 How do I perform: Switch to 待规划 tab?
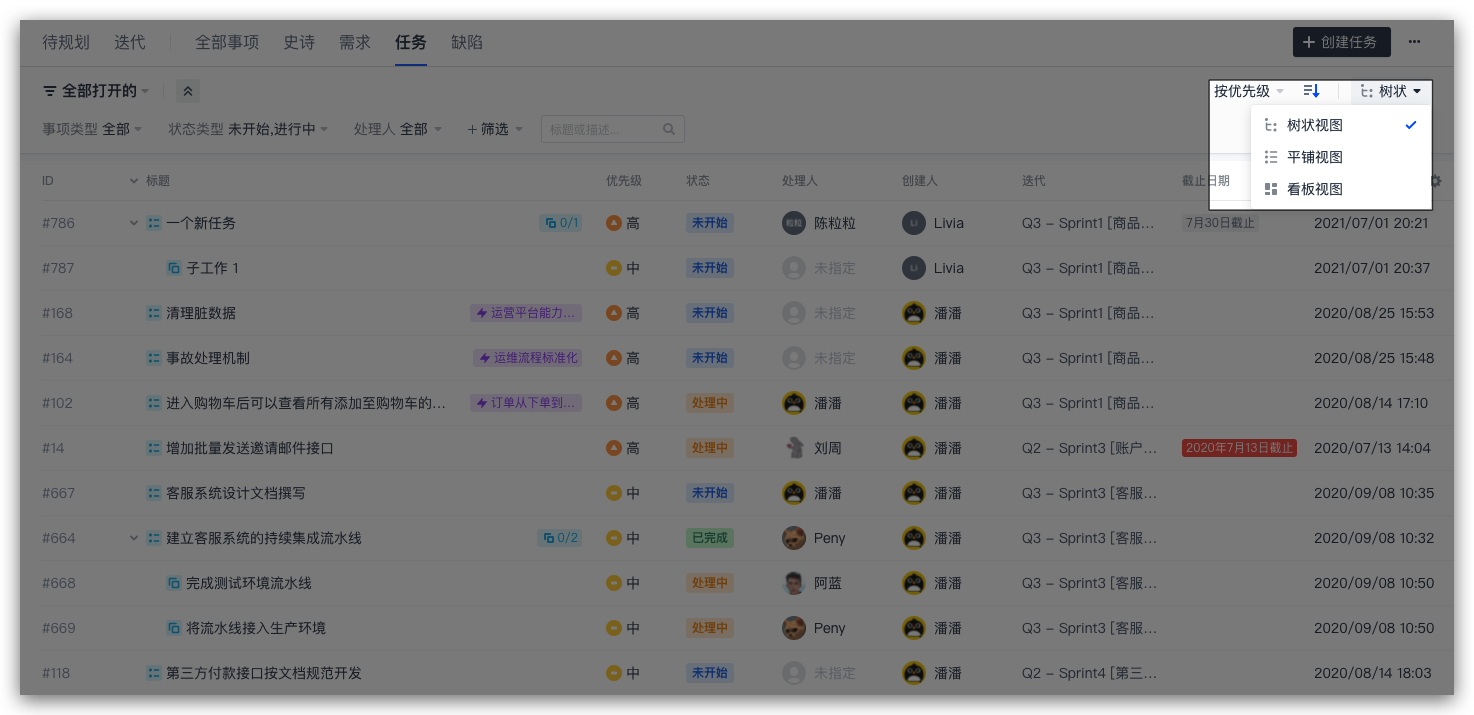click(66, 42)
